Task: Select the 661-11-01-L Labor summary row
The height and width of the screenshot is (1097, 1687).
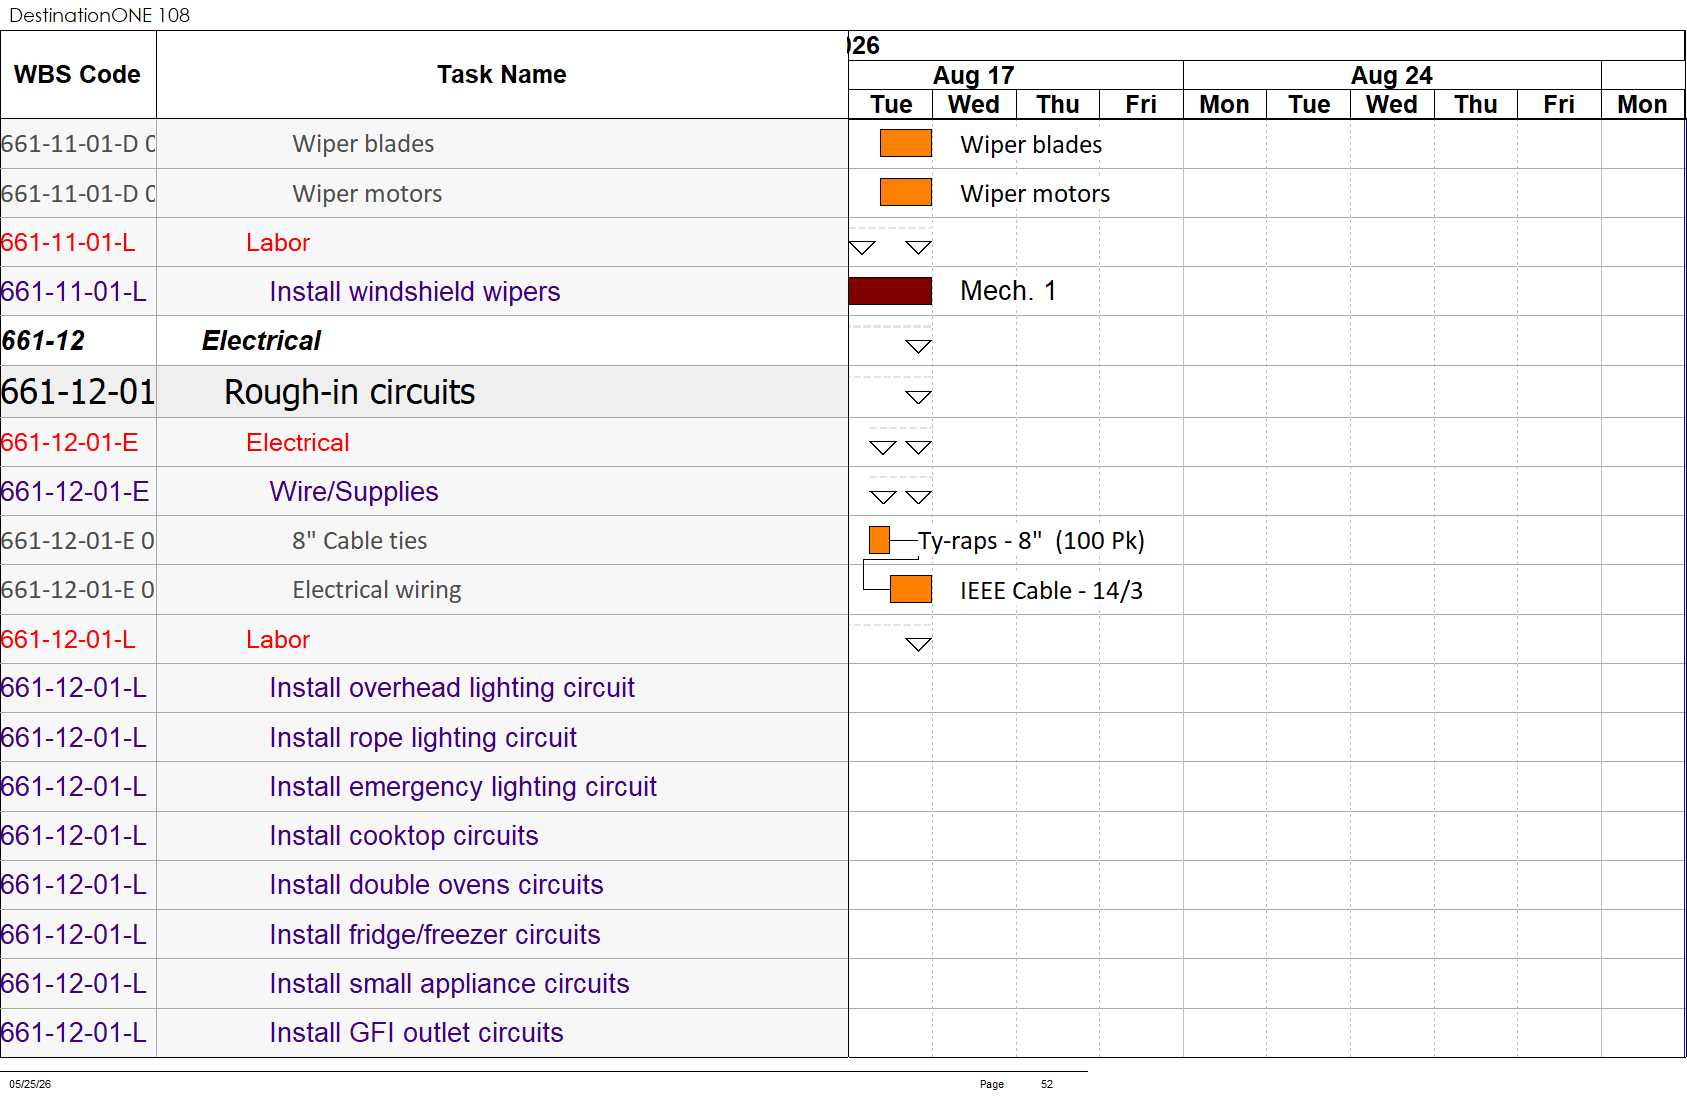Action: click(424, 242)
